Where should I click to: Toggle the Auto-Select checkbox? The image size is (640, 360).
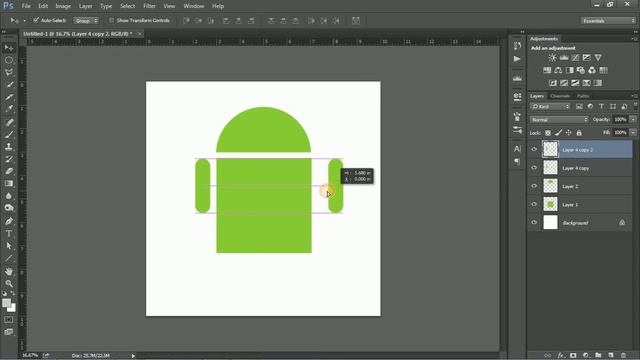(36, 20)
